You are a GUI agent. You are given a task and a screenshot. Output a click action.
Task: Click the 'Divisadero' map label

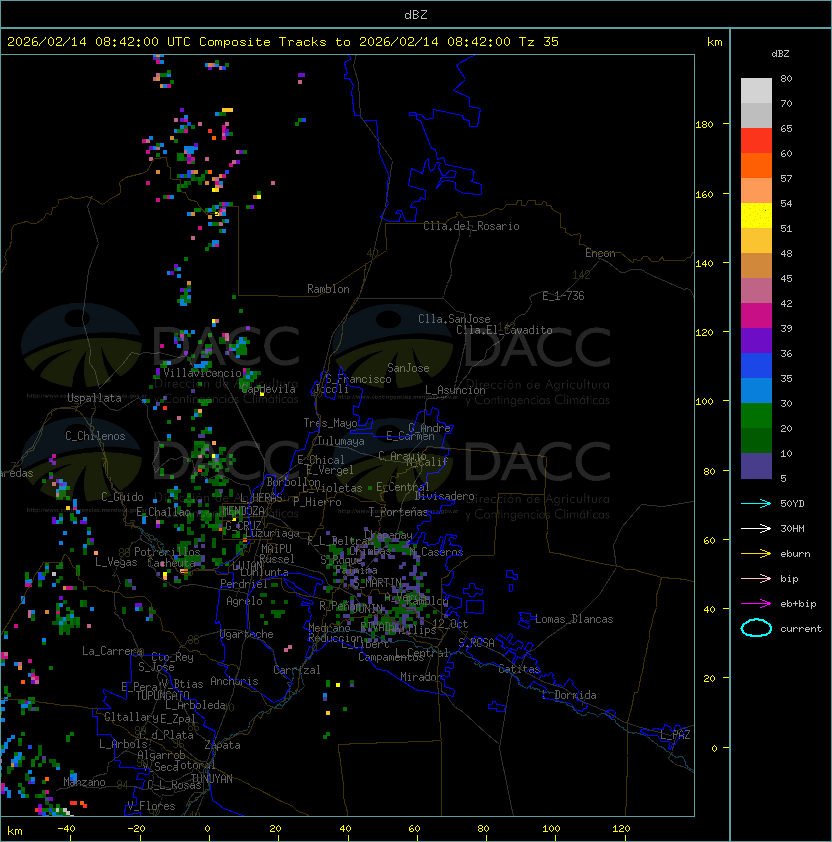click(x=444, y=496)
